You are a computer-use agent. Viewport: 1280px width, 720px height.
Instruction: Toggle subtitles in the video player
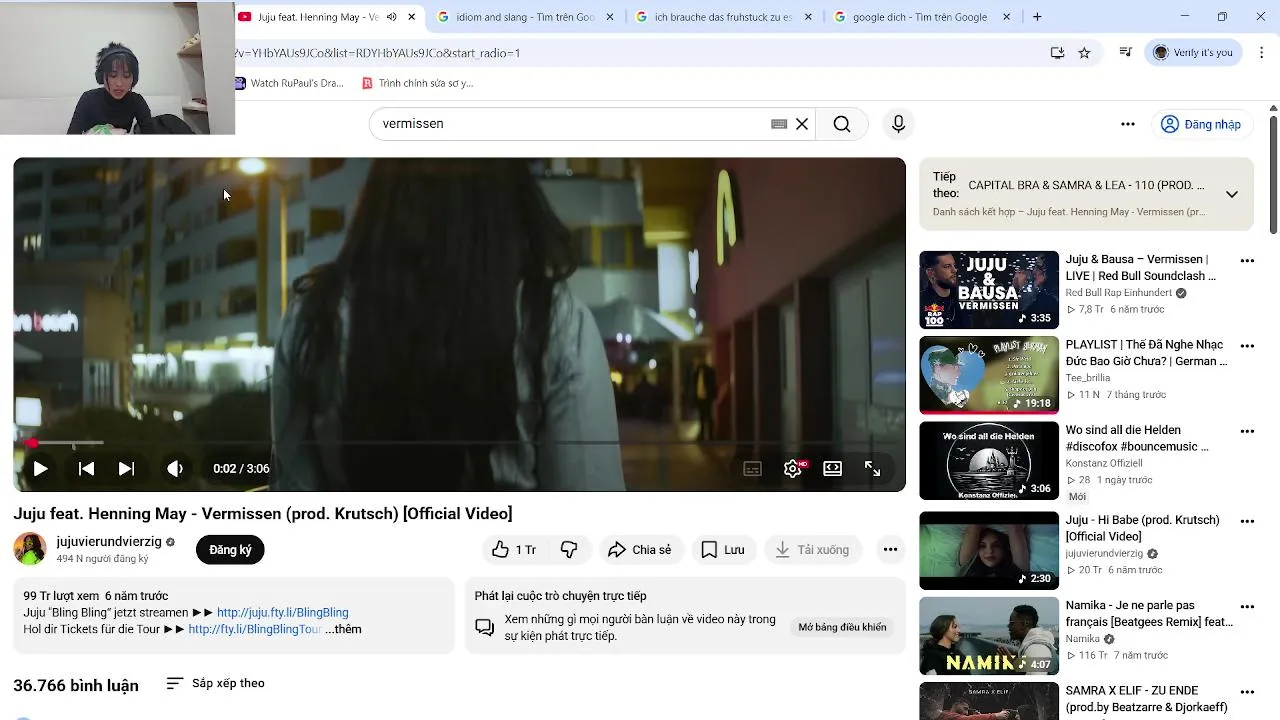753,468
